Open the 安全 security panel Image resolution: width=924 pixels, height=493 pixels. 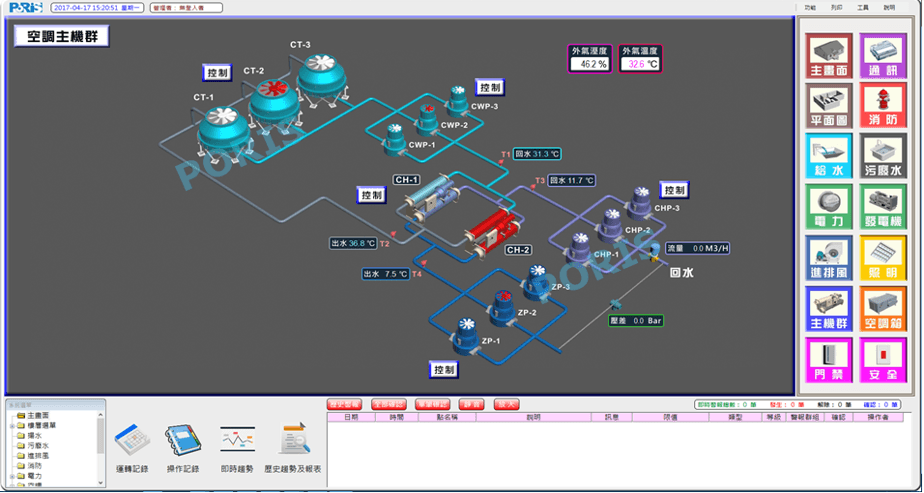tap(883, 360)
